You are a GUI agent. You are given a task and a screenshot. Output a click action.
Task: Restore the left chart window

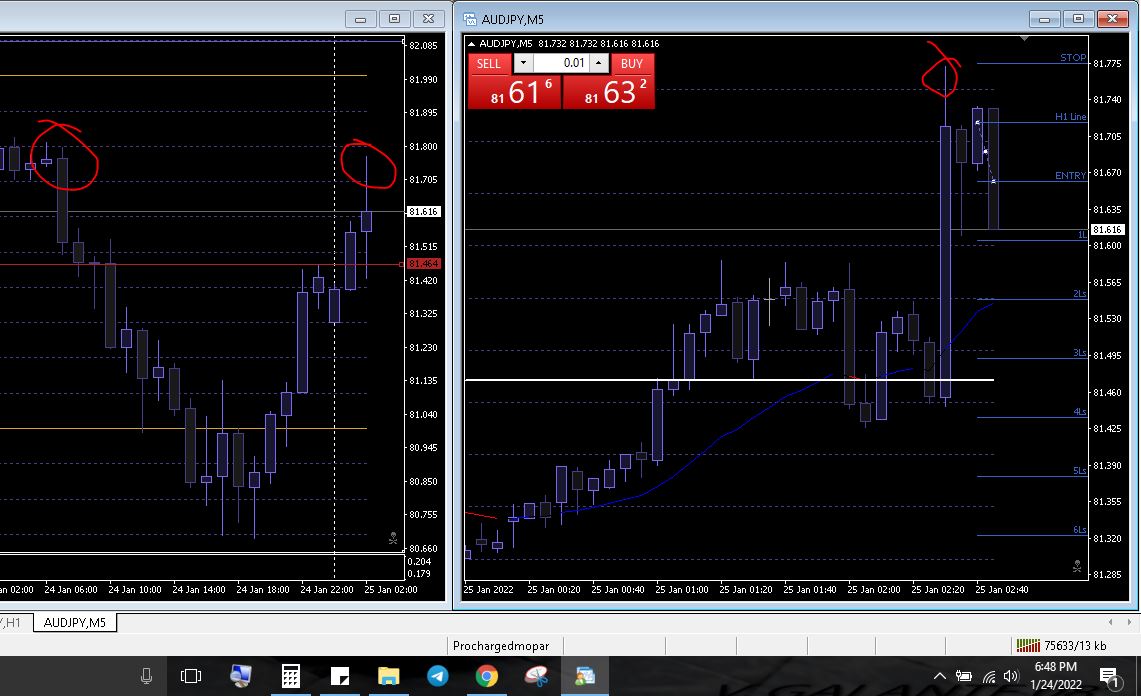coord(394,19)
